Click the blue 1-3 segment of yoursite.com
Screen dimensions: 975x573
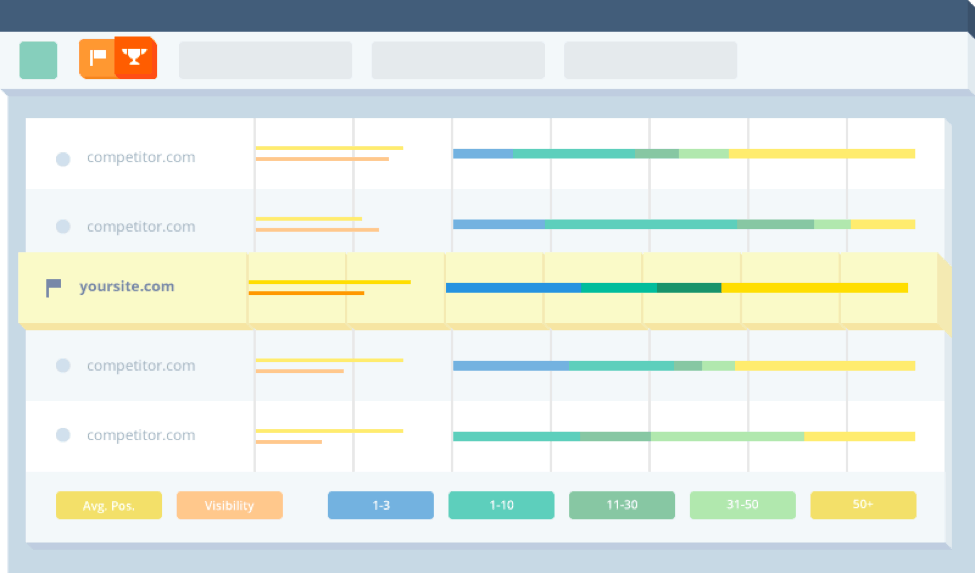coord(514,288)
